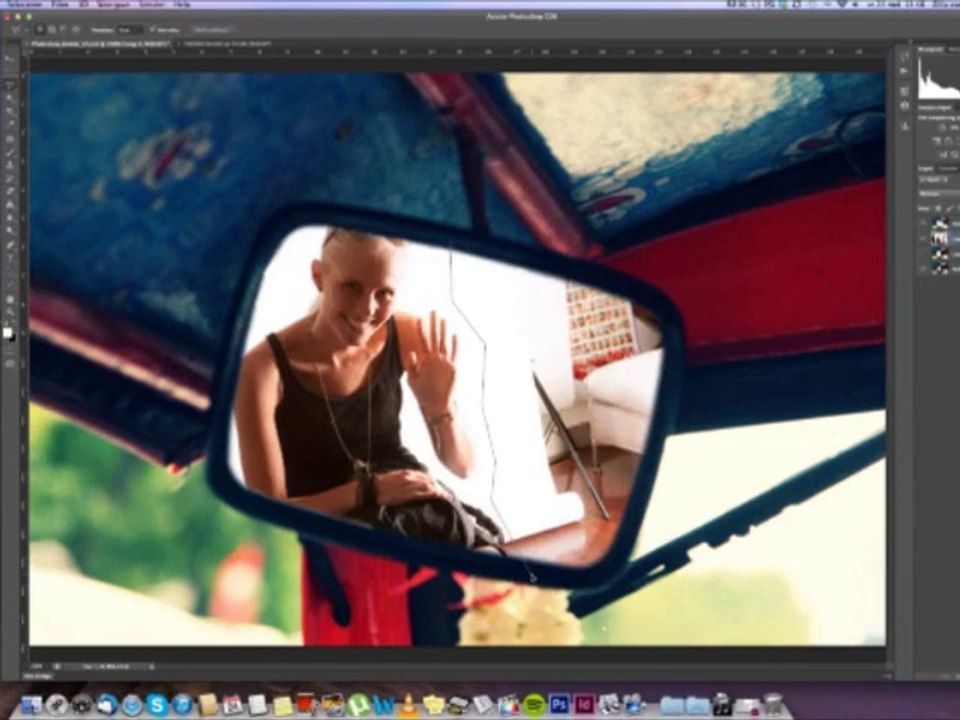Select the Path Selection tool
Image resolution: width=960 pixels, height=720 pixels.
tap(10, 272)
